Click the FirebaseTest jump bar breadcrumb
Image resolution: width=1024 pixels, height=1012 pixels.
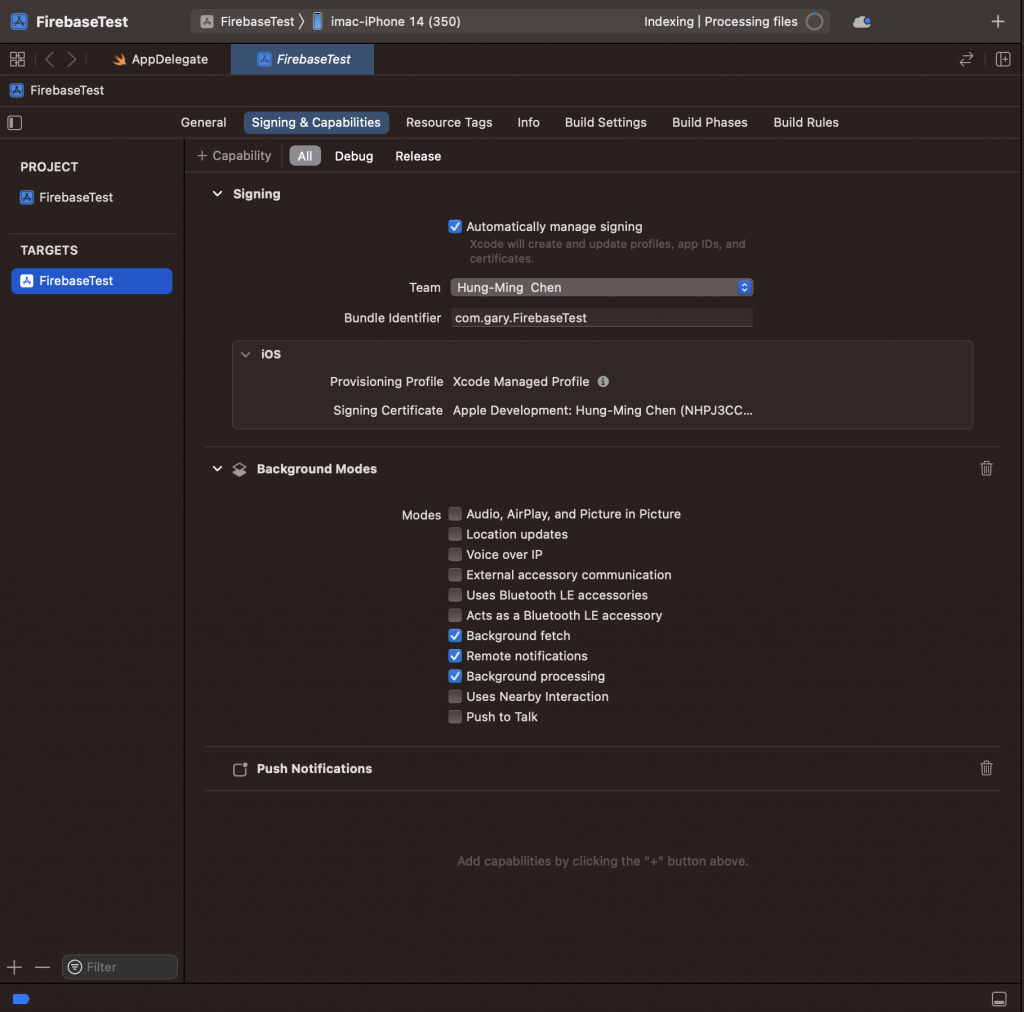57,90
